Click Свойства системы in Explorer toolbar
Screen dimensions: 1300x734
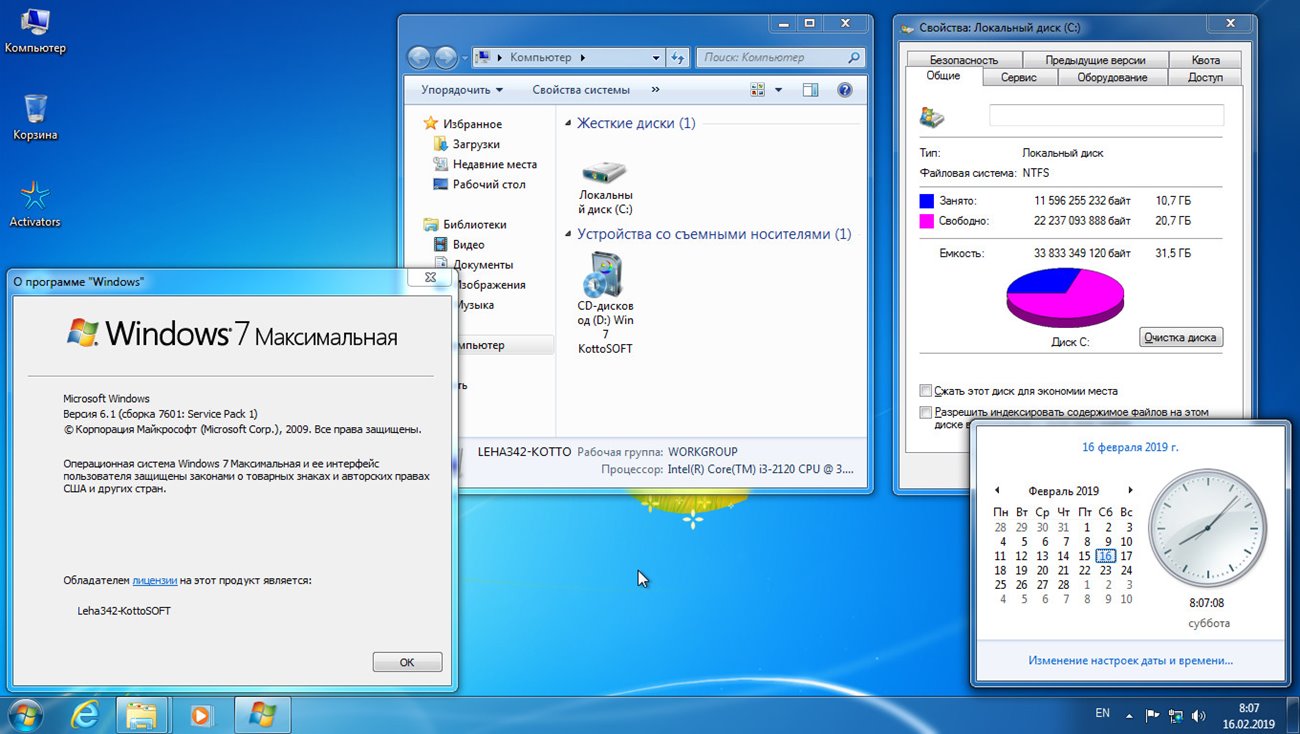(581, 89)
